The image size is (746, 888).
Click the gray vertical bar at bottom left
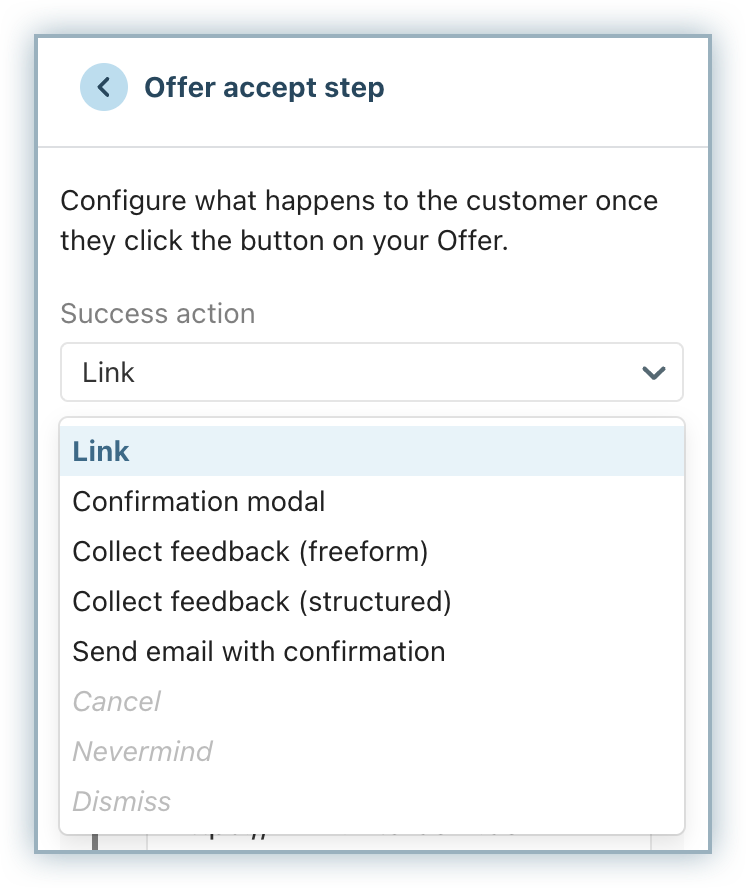pos(95,842)
